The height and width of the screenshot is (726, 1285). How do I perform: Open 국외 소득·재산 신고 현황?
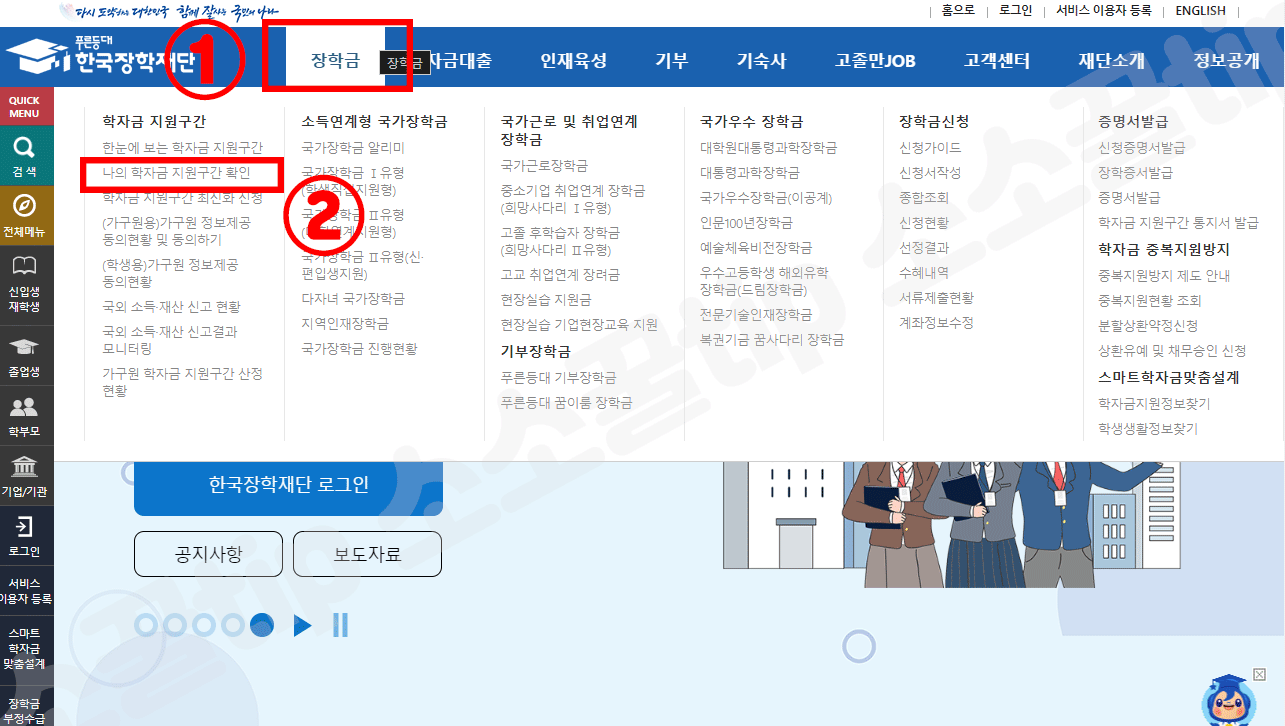point(171,306)
